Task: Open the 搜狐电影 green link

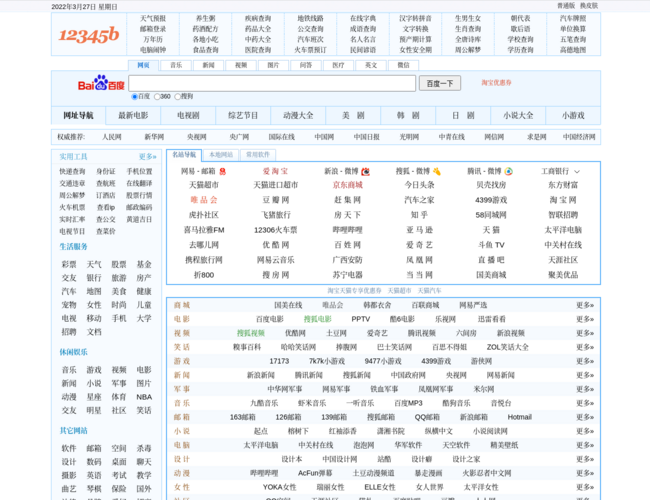Action: [318, 319]
